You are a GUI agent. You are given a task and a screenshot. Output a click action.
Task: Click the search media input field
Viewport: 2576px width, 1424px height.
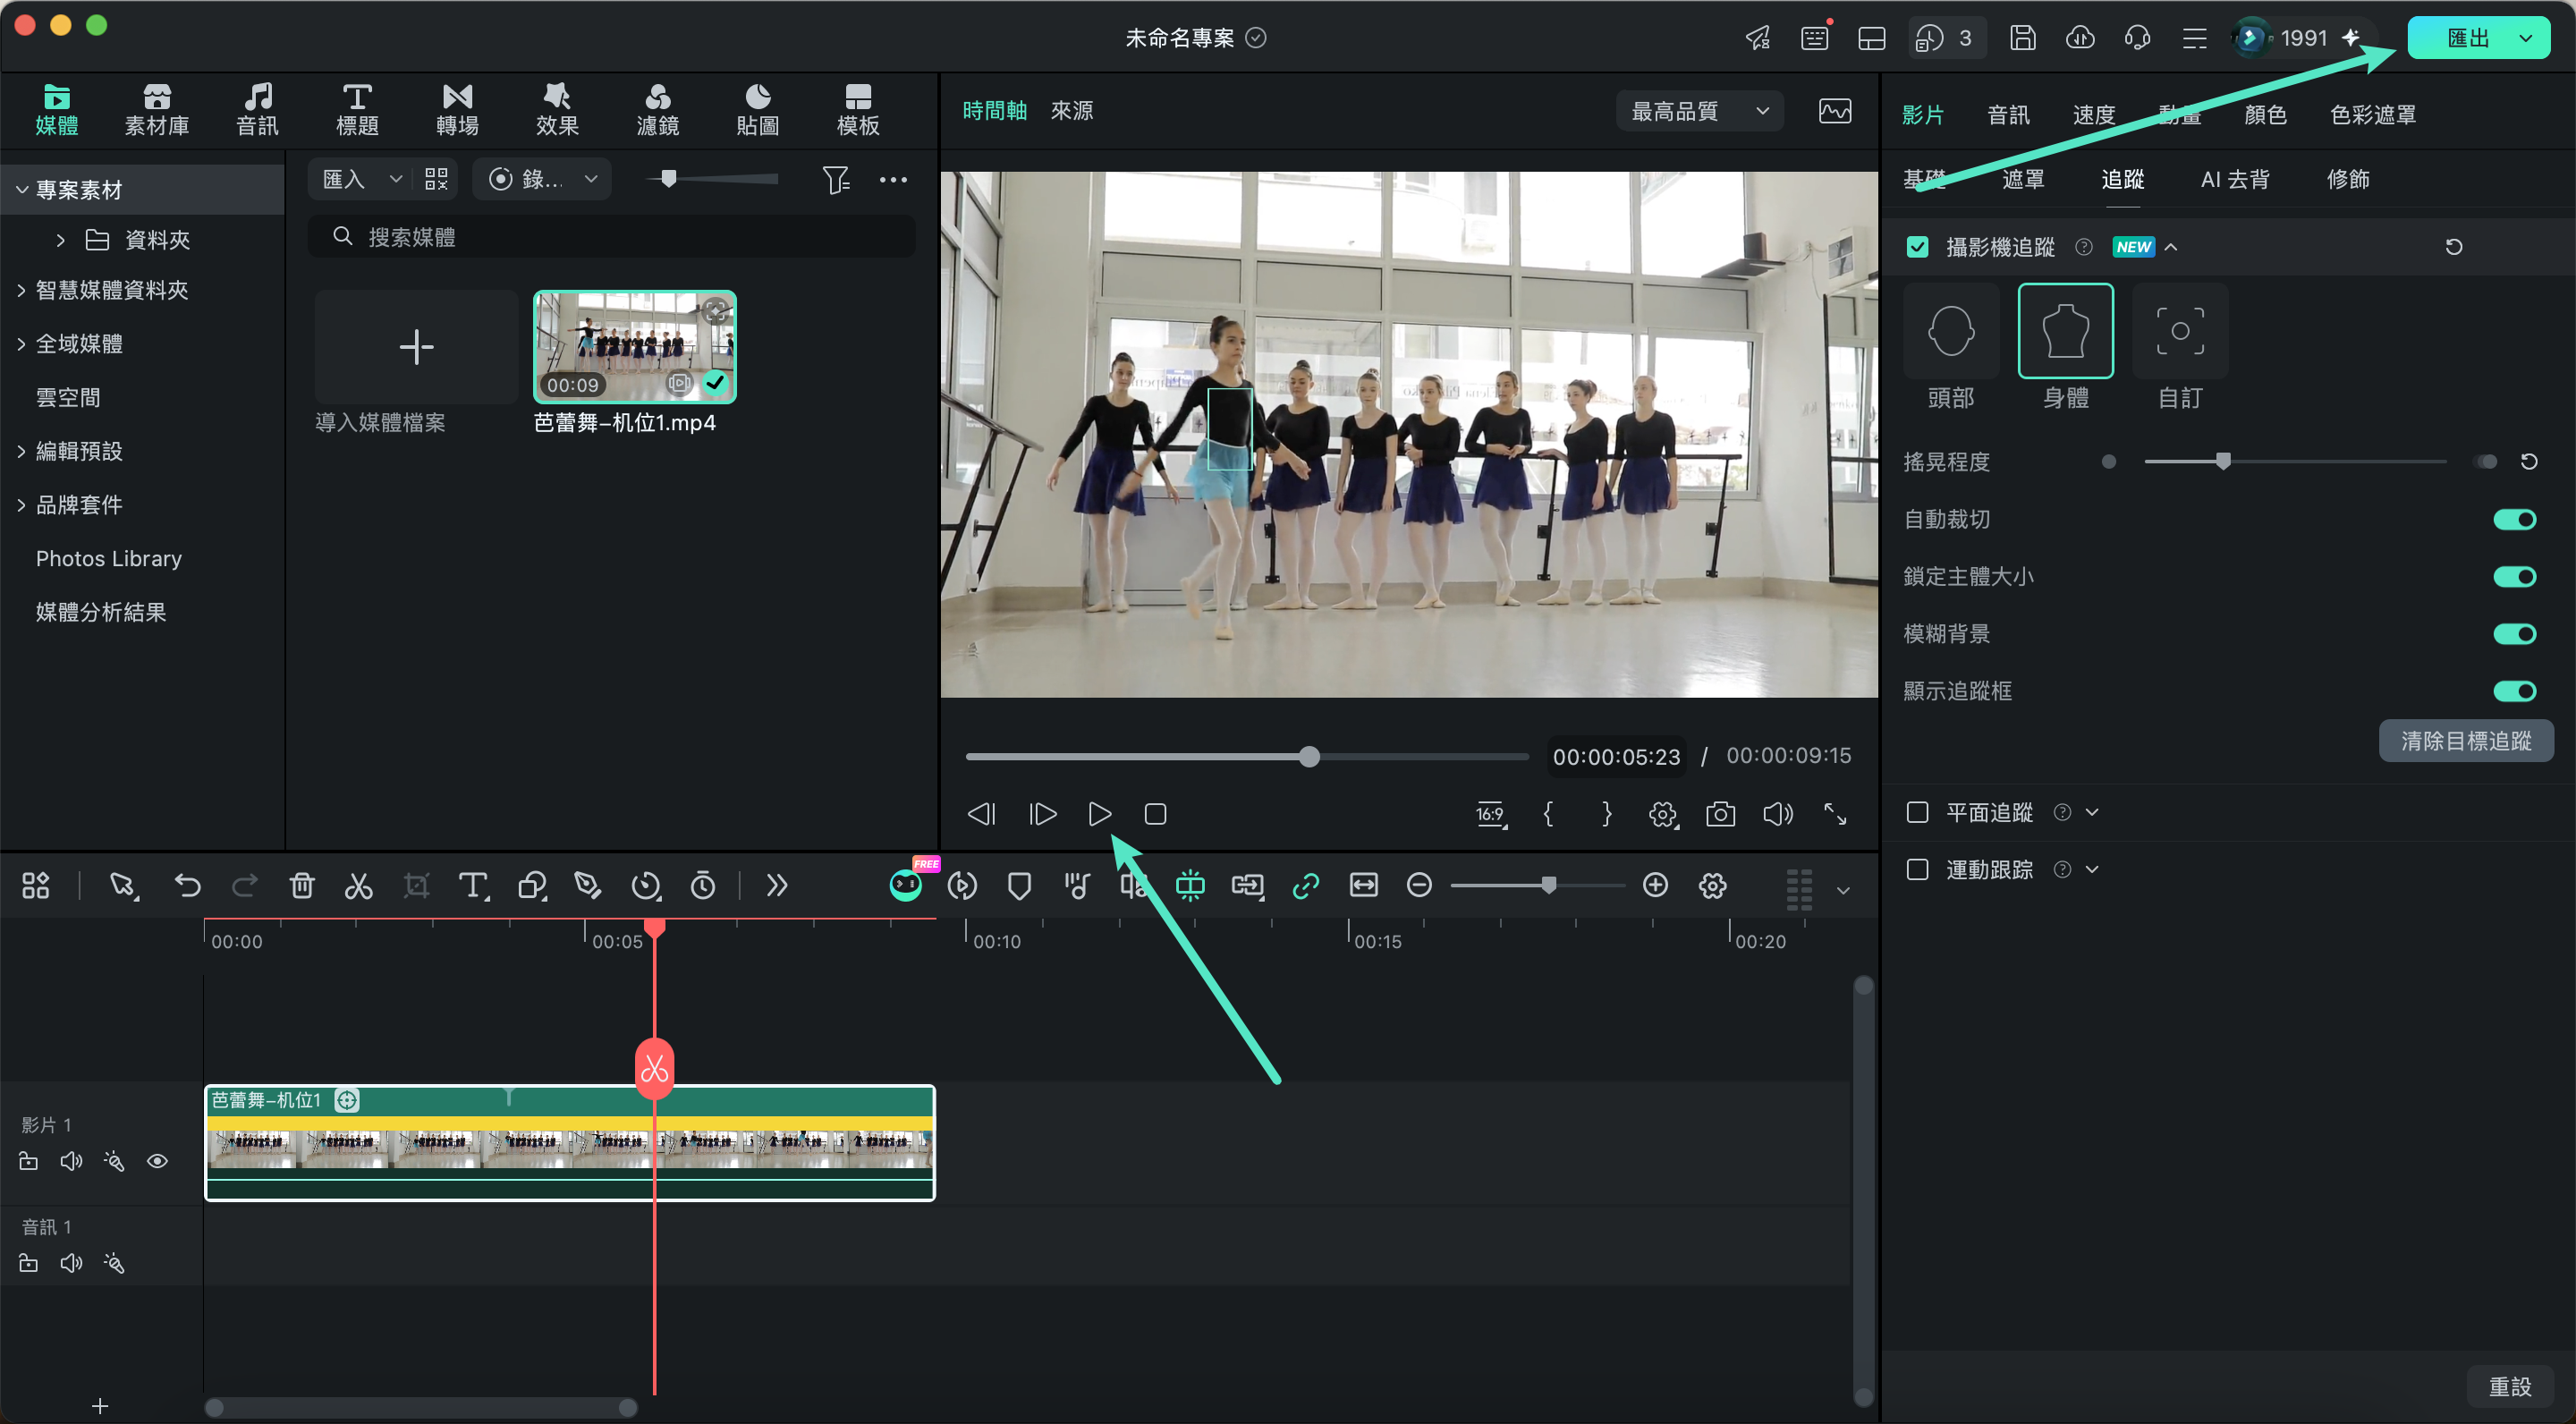click(611, 237)
